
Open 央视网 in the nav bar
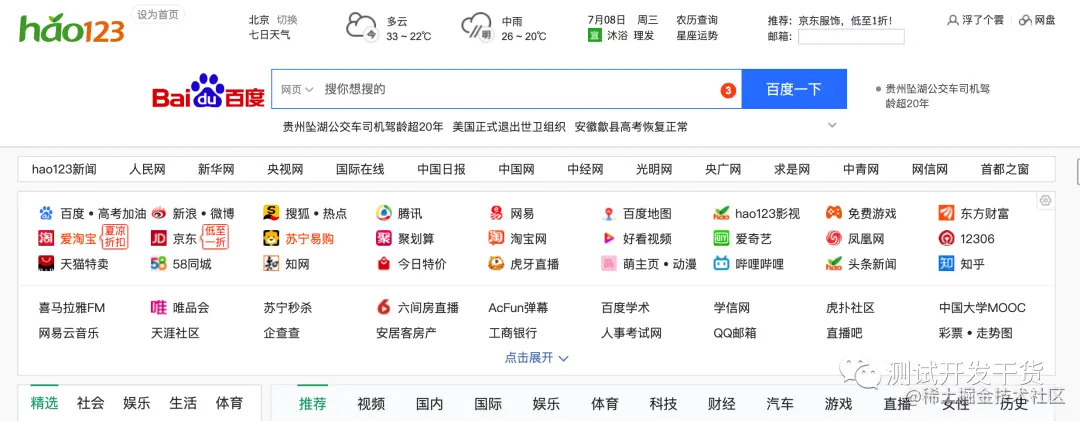point(285,170)
